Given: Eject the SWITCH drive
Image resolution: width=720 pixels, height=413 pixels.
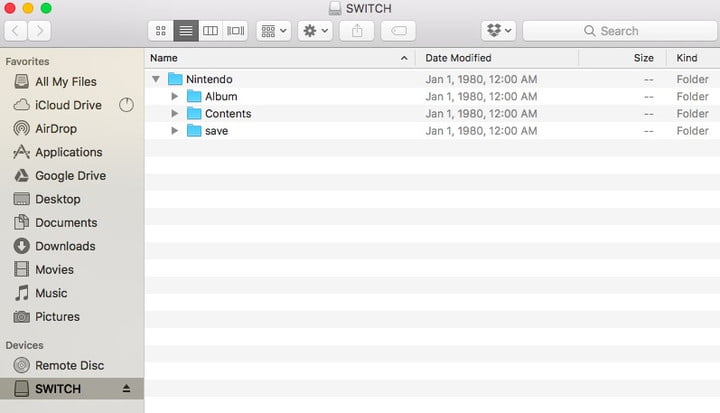Looking at the screenshot, I should (126, 389).
